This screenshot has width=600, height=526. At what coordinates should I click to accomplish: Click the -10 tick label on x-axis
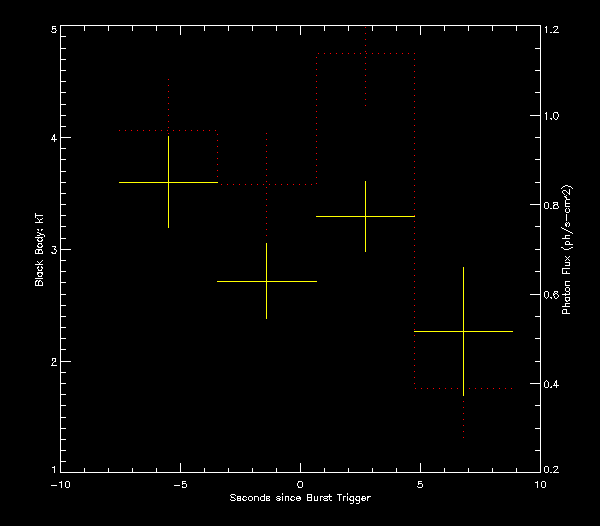click(x=61, y=485)
